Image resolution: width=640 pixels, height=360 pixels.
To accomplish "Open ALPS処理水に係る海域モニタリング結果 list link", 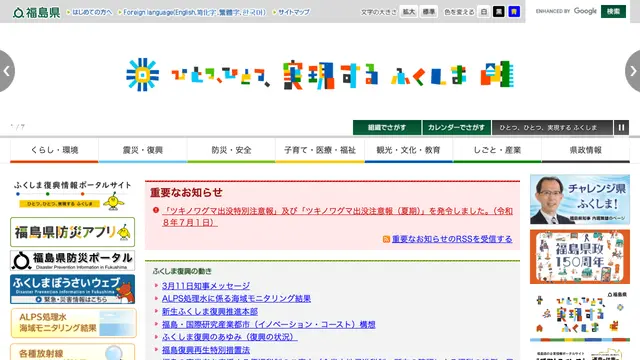I will tap(236, 299).
